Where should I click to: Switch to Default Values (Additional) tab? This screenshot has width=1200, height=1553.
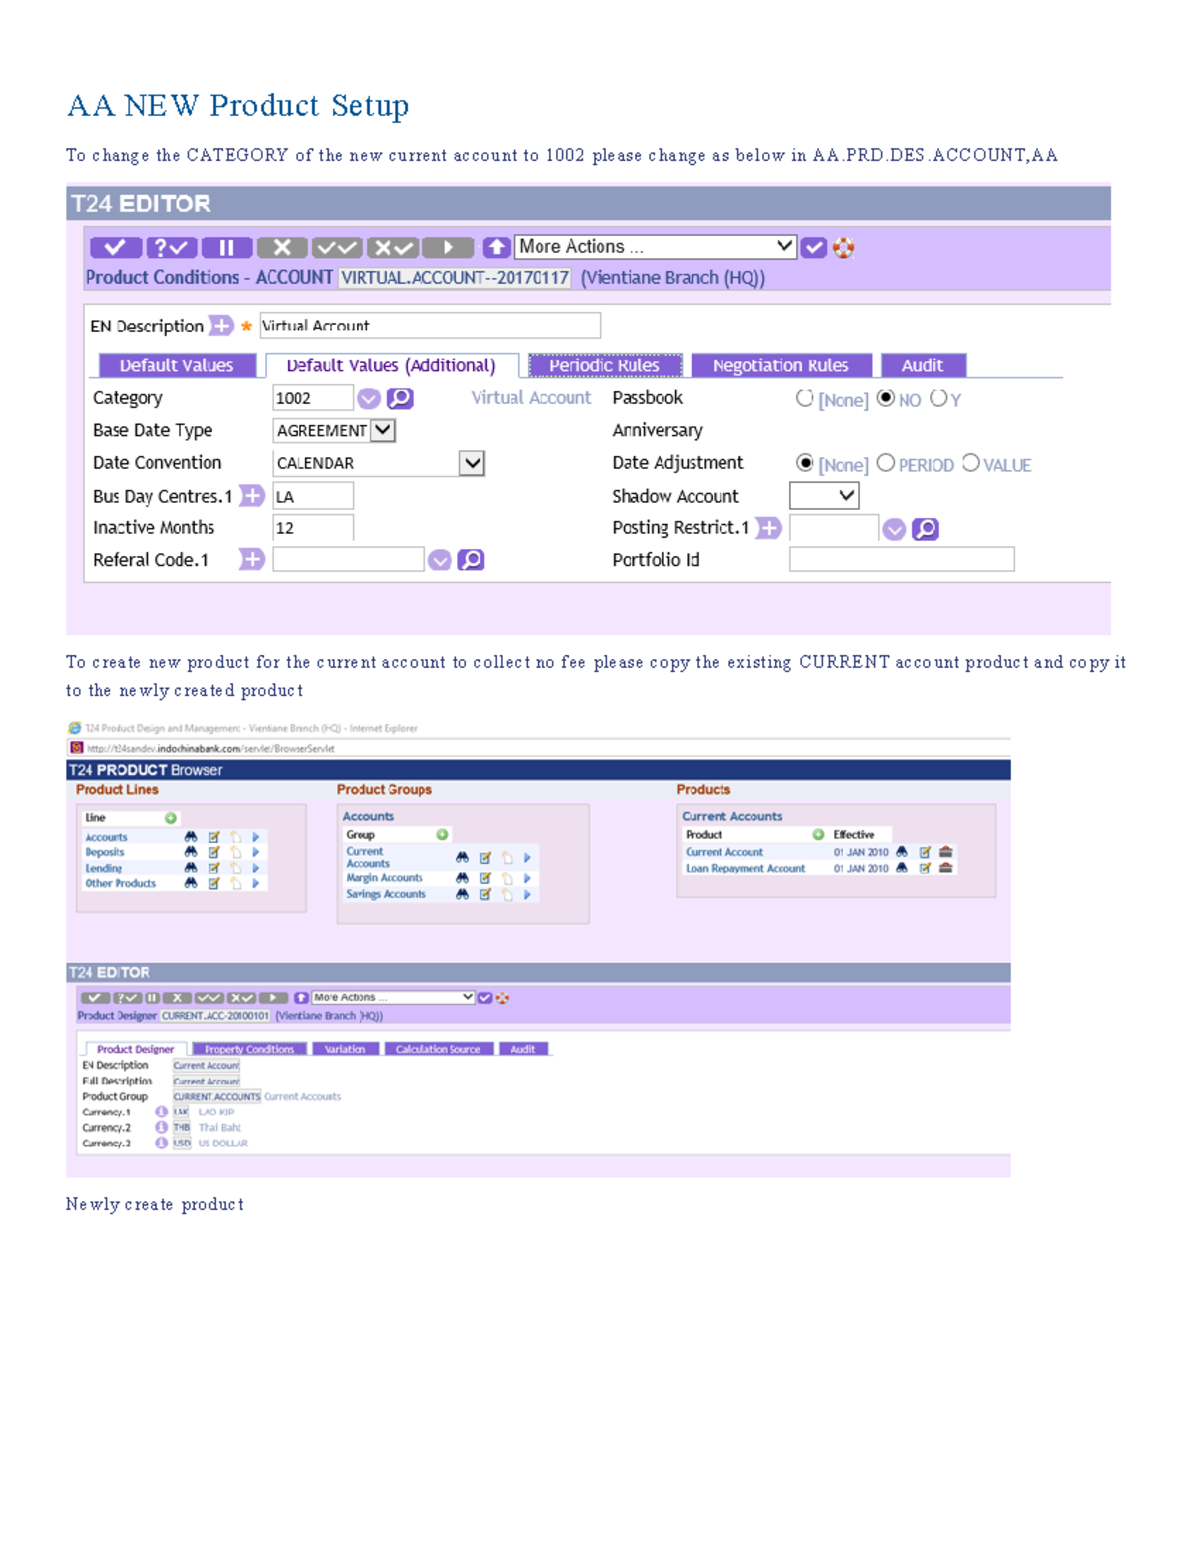(x=391, y=365)
